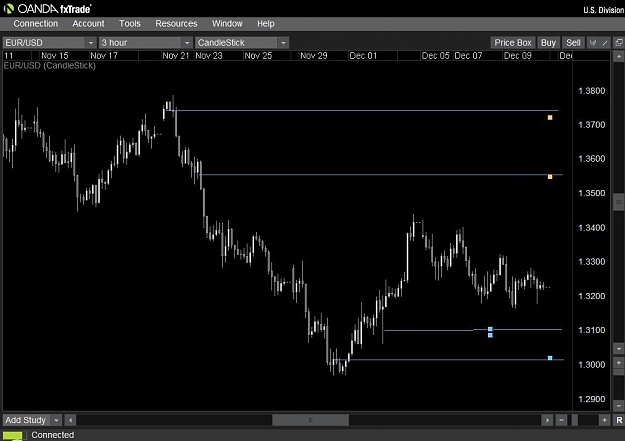Click the Sell button

tap(573, 43)
